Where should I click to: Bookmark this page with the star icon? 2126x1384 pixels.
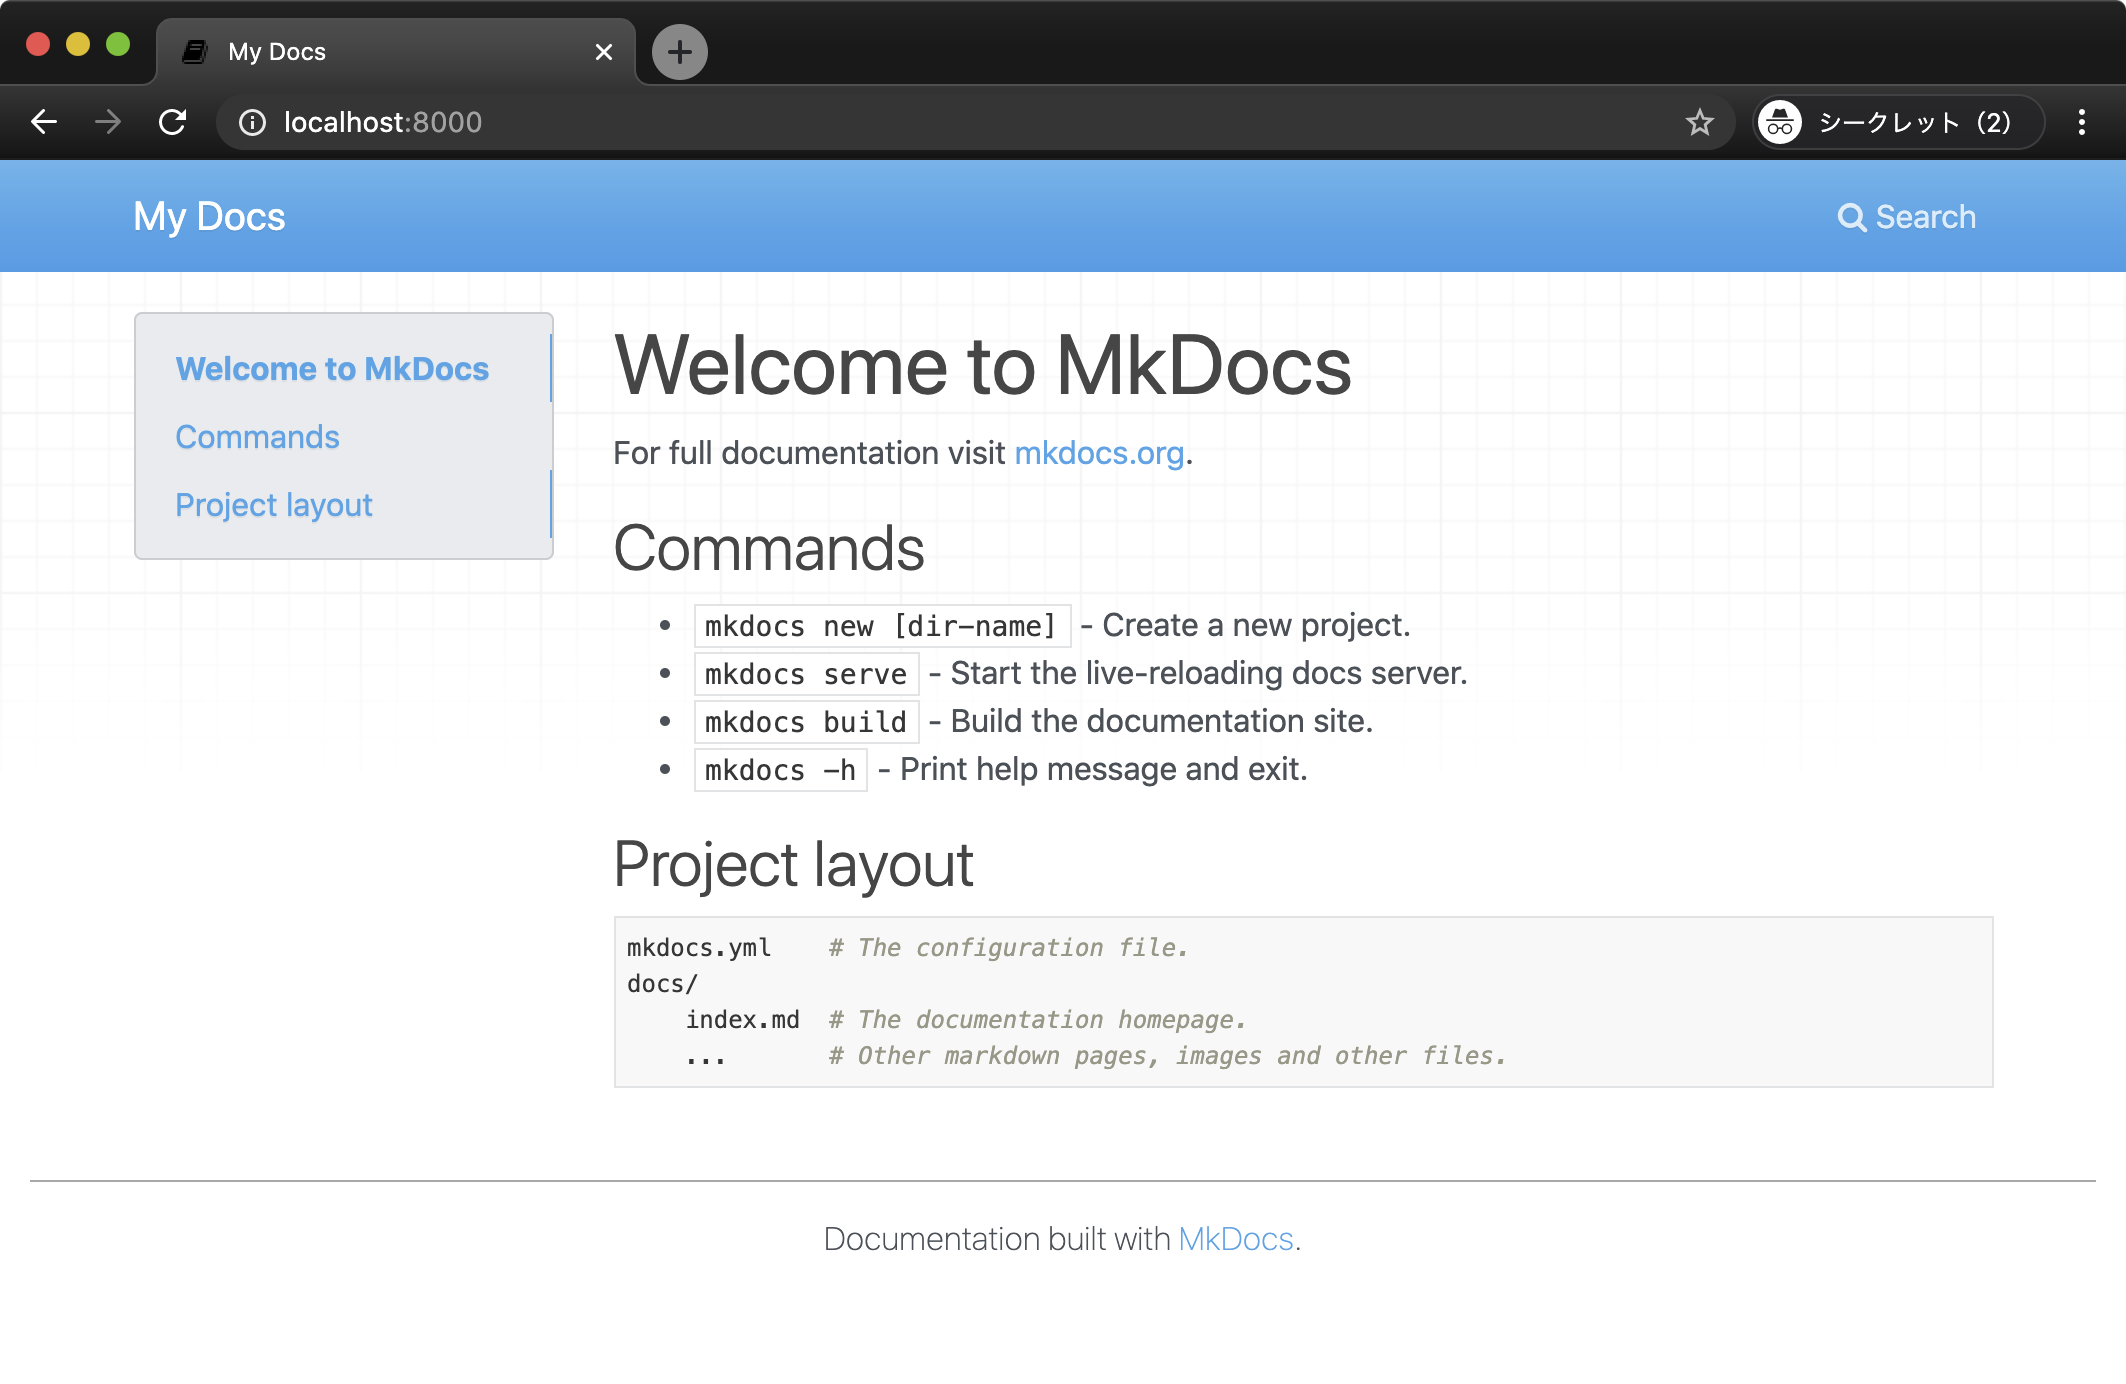coord(1699,122)
